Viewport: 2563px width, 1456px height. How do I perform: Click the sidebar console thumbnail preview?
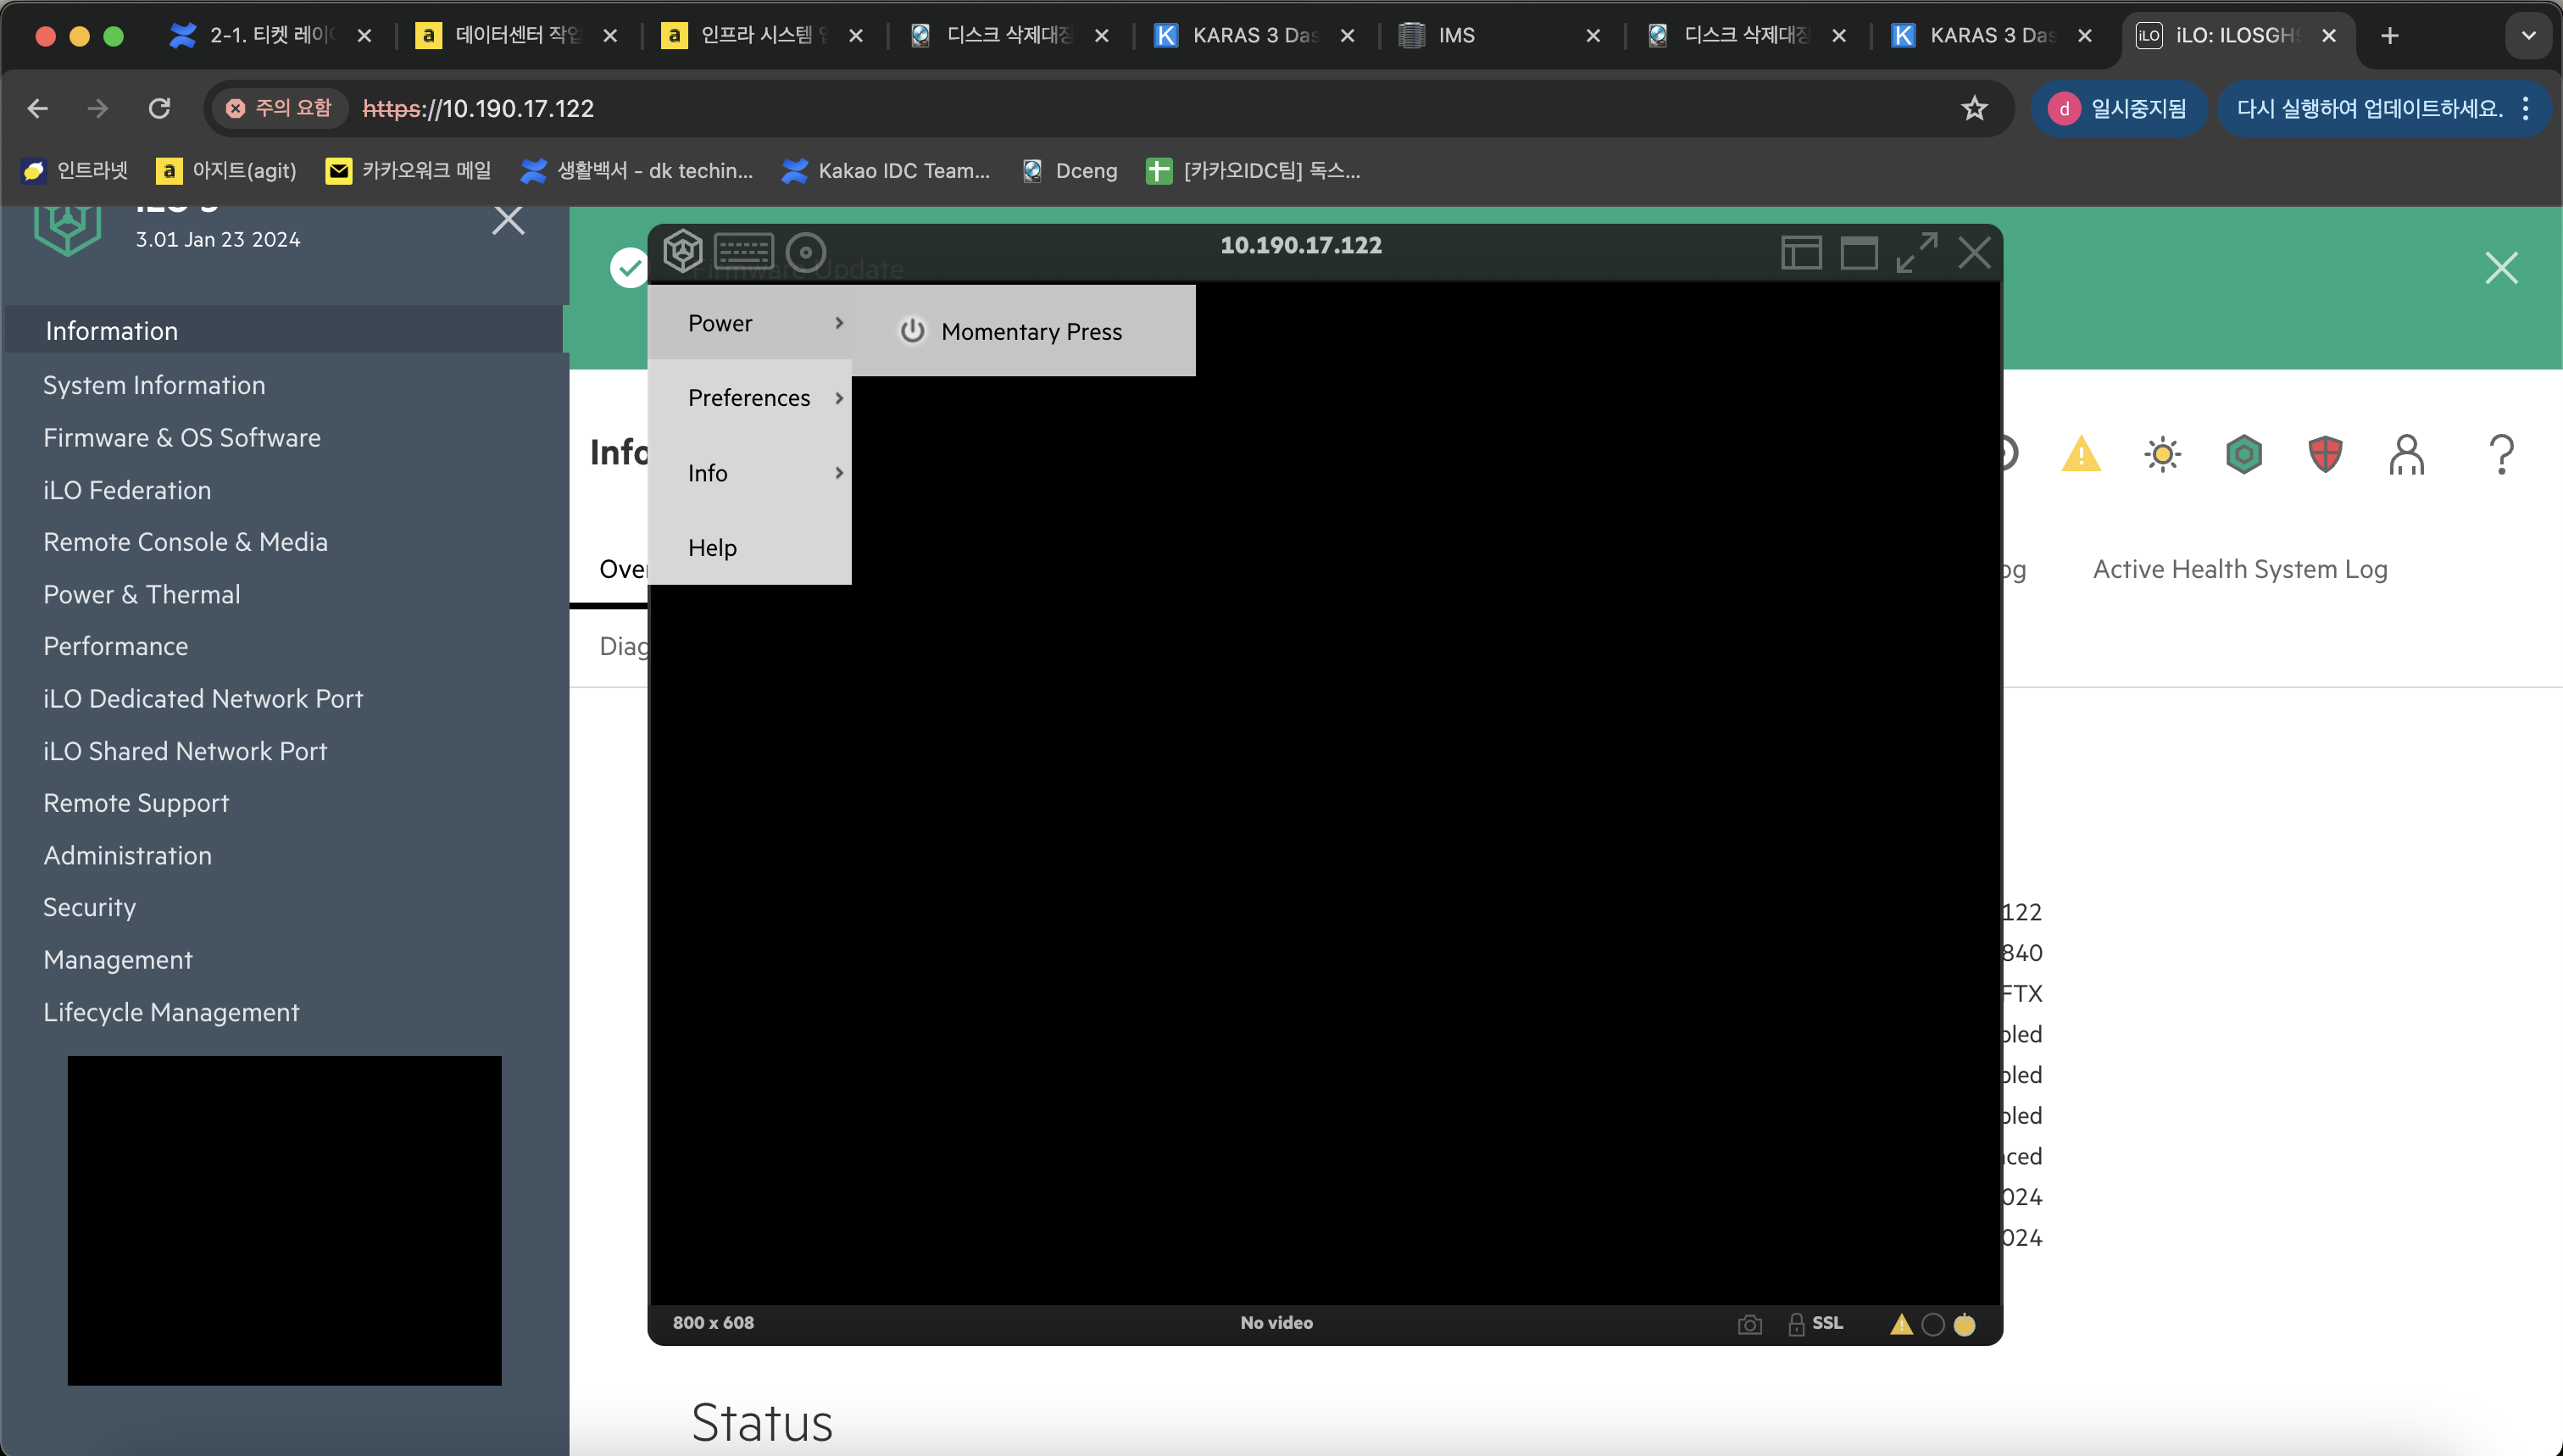click(284, 1220)
